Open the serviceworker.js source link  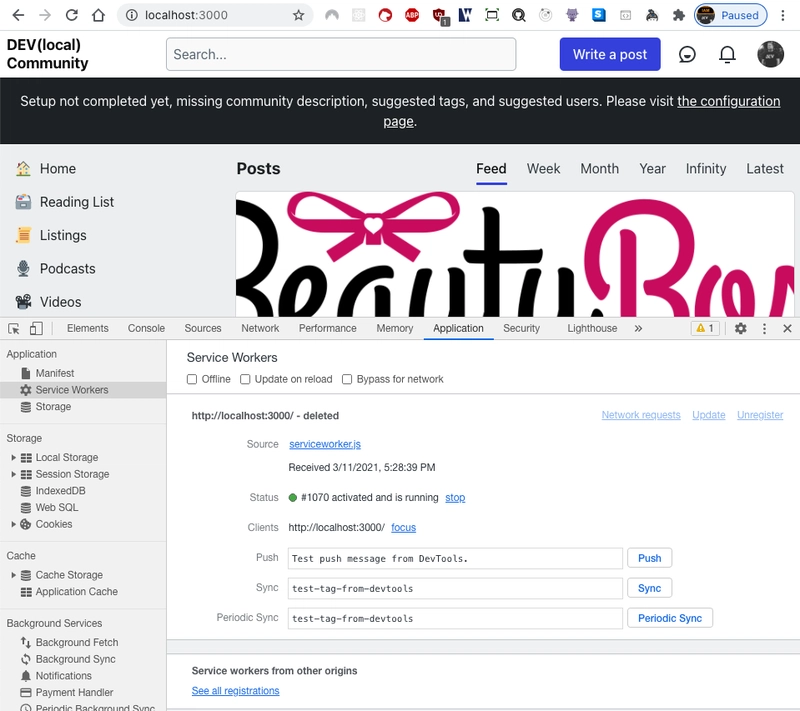325,445
